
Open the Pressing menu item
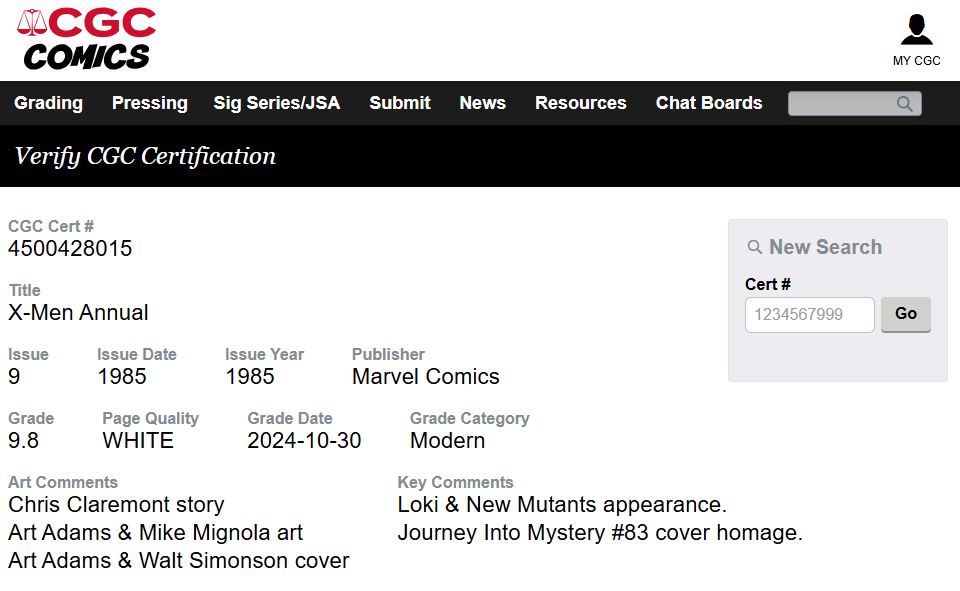point(149,103)
